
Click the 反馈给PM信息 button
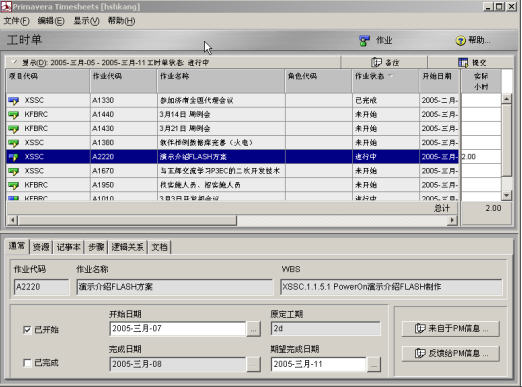point(451,353)
